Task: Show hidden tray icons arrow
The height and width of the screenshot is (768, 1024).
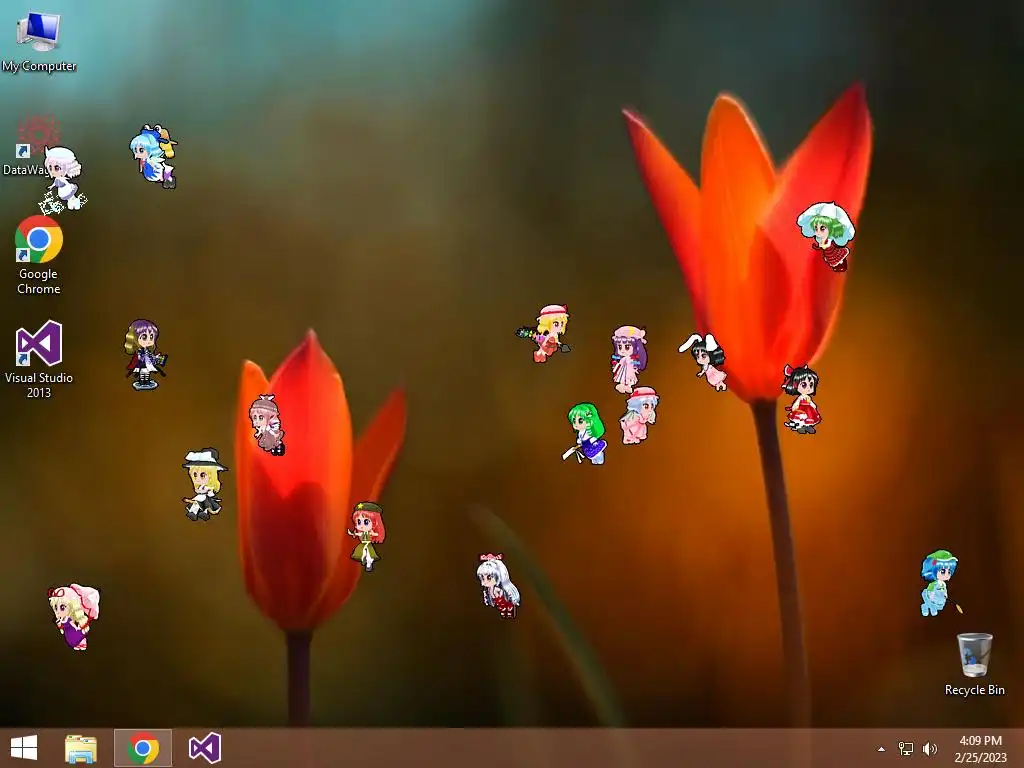Action: coord(882,749)
